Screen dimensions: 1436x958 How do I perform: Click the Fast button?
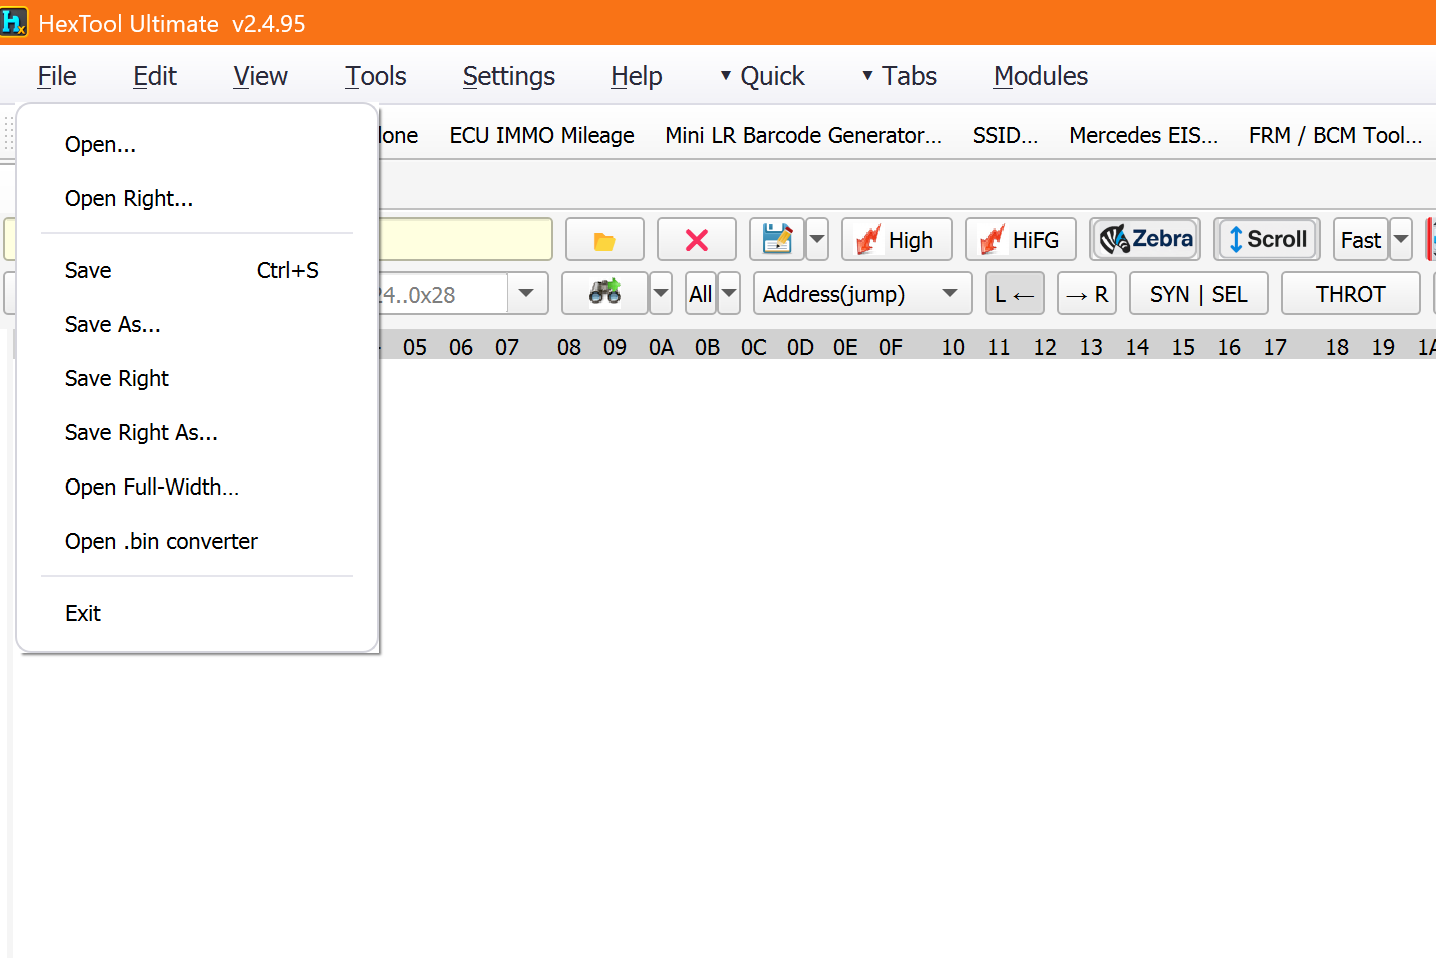click(1361, 240)
